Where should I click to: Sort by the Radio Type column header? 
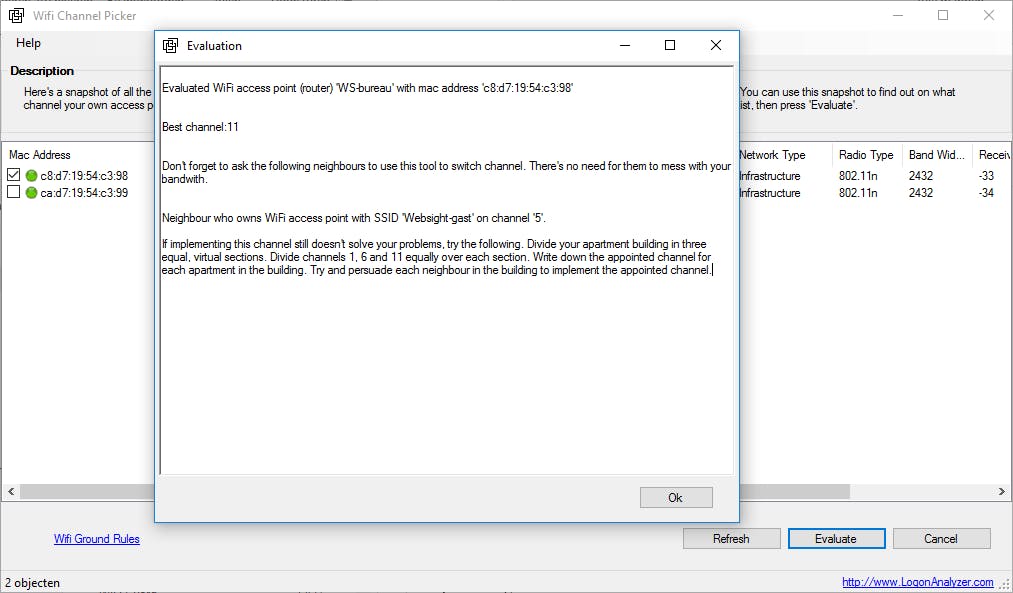pos(866,155)
